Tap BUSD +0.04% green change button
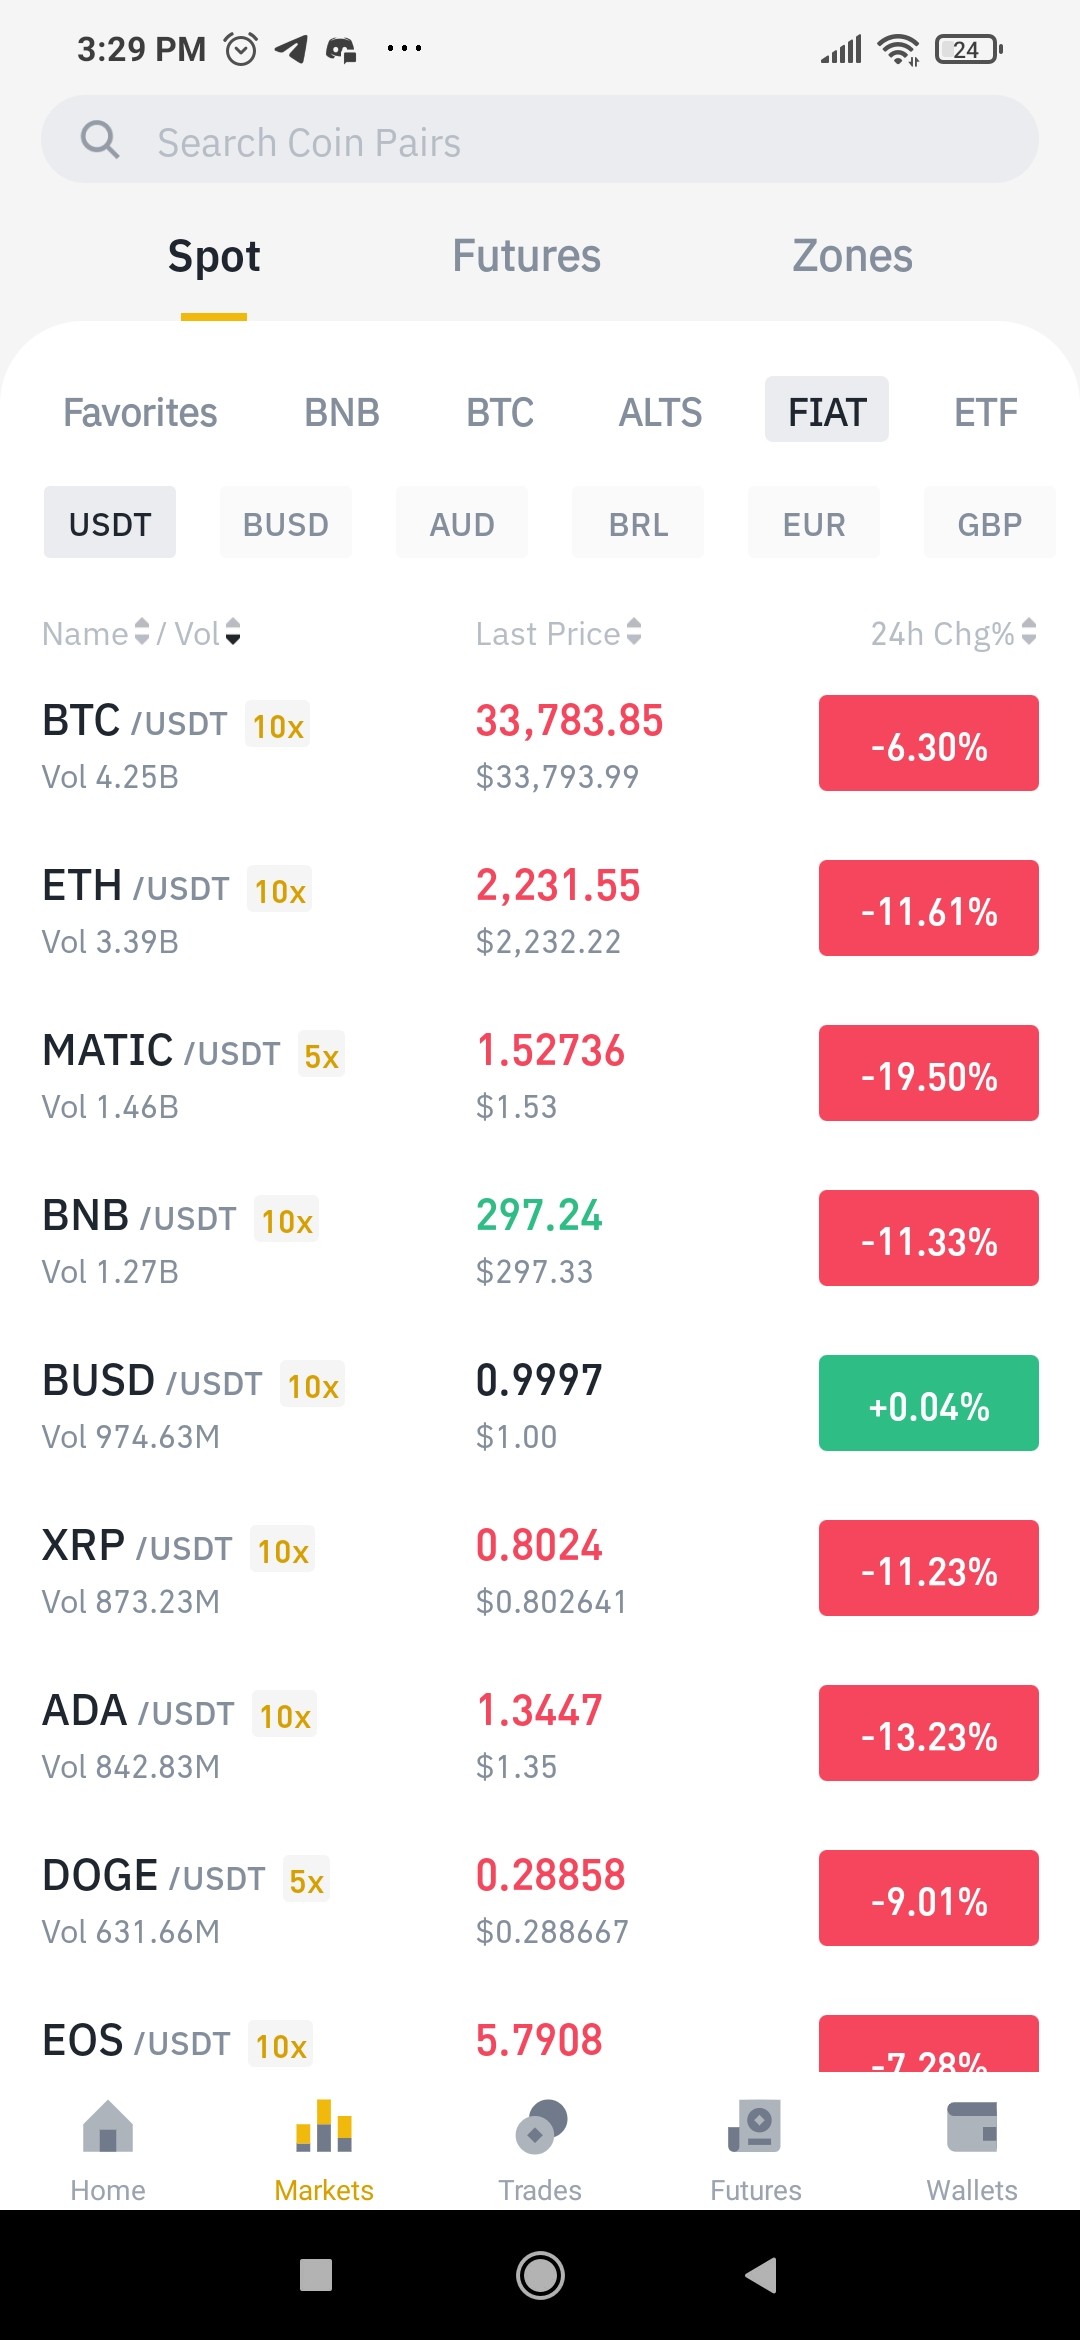 [929, 1403]
